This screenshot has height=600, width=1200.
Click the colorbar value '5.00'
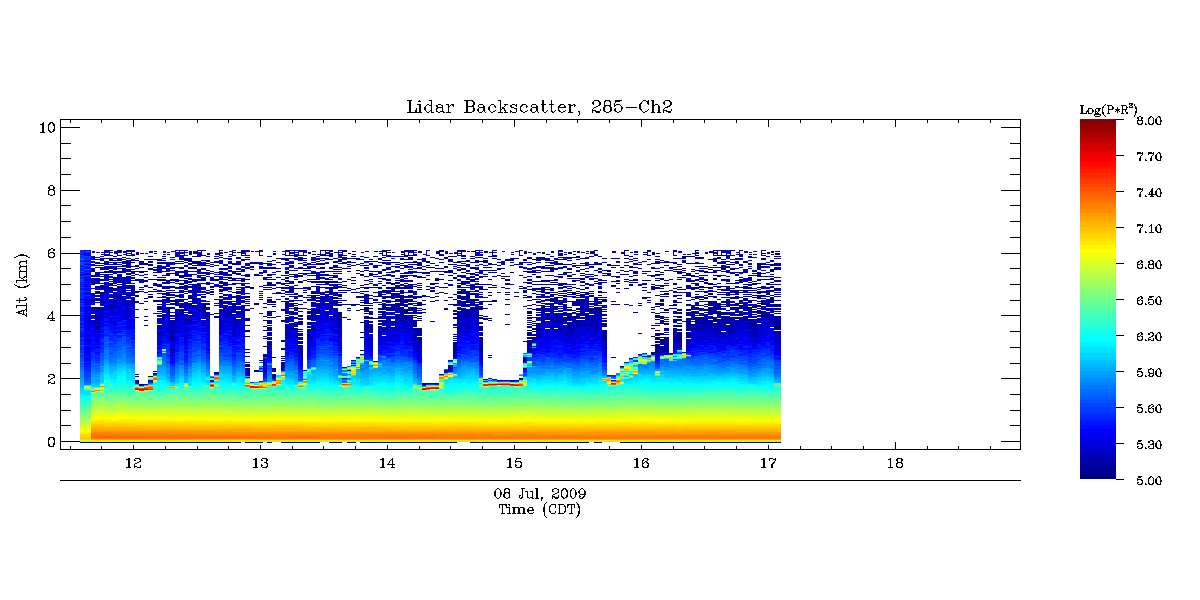click(1150, 481)
